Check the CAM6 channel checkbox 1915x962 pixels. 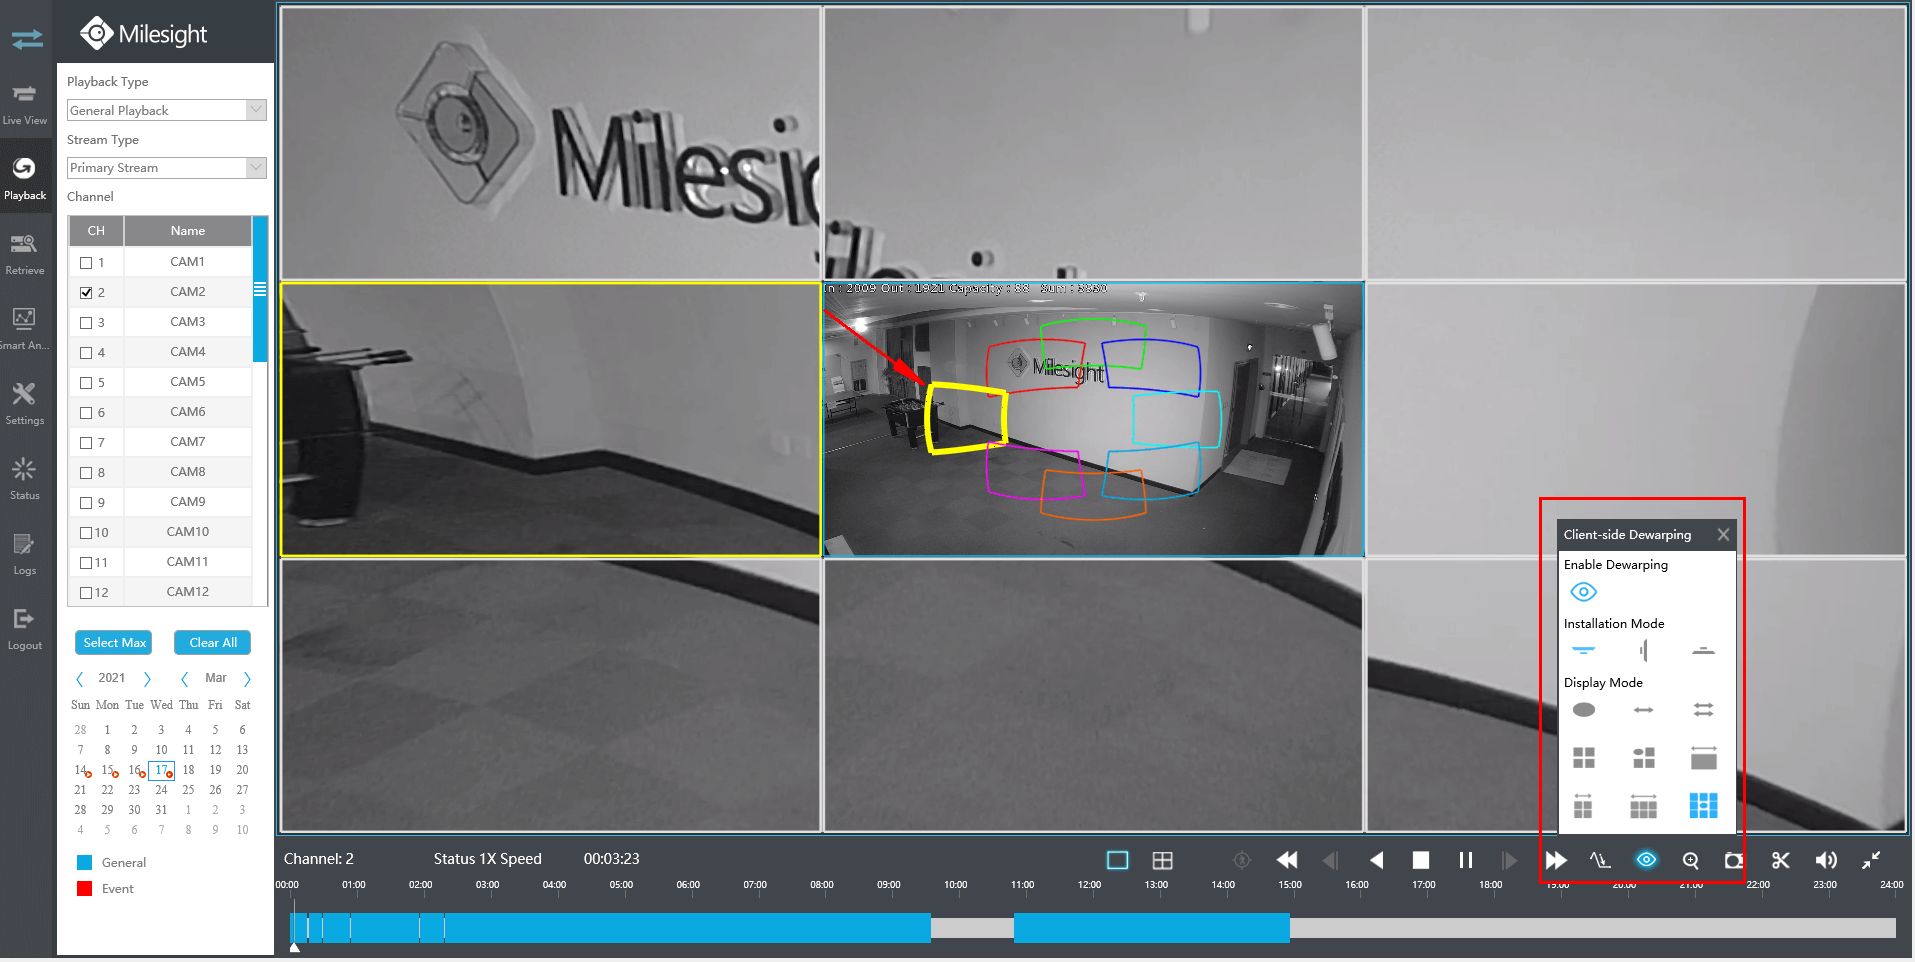pyautogui.click(x=86, y=413)
